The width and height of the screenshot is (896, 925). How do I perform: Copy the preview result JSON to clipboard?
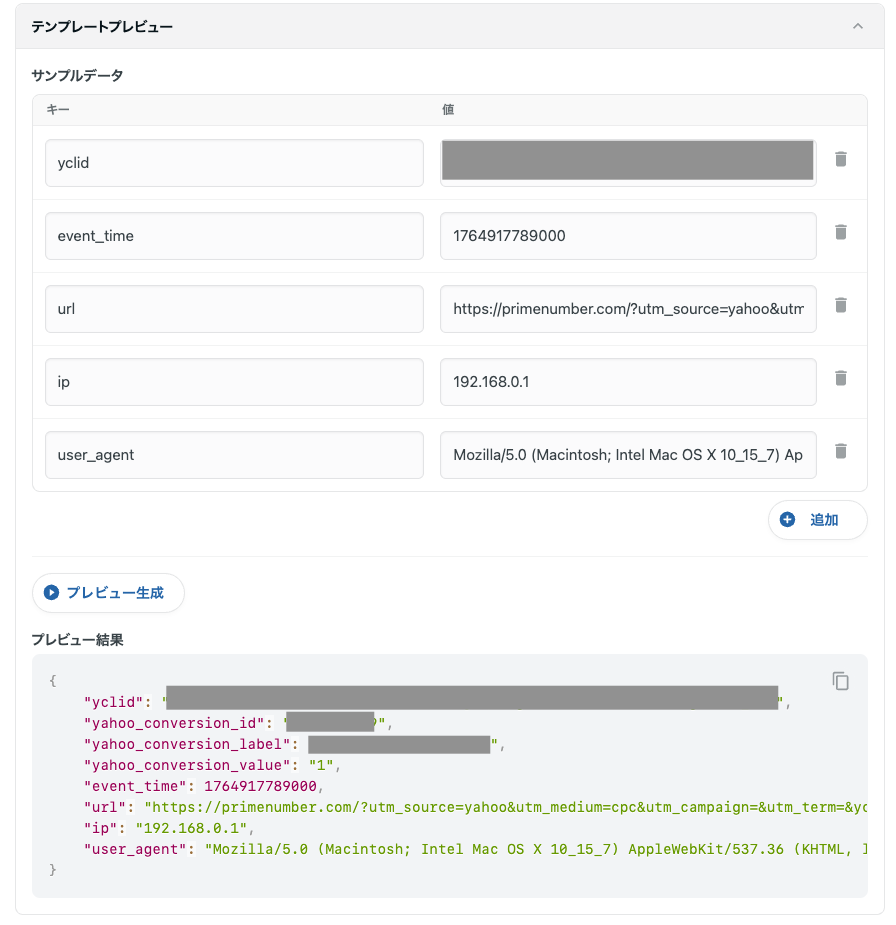click(x=841, y=681)
